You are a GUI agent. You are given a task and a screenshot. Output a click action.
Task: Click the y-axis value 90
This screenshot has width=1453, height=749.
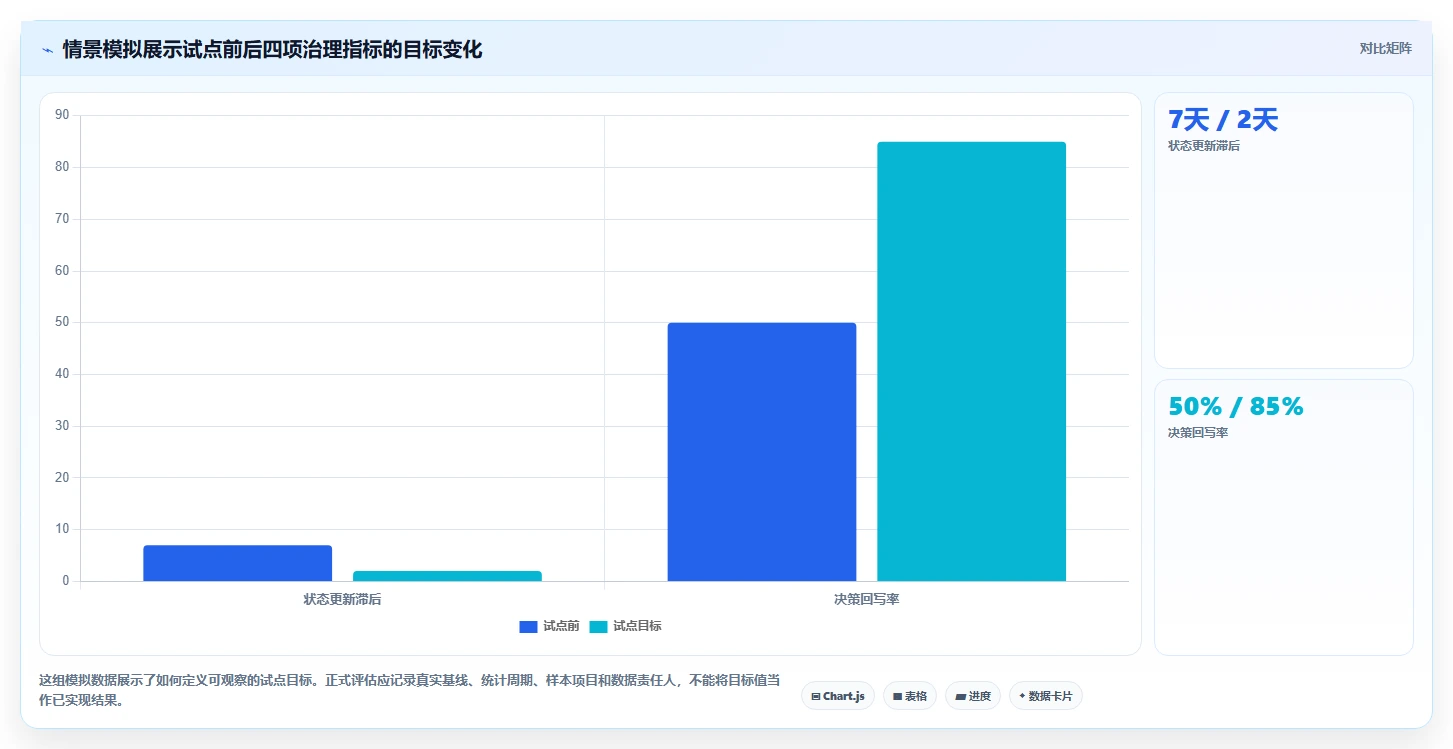[x=62, y=116]
